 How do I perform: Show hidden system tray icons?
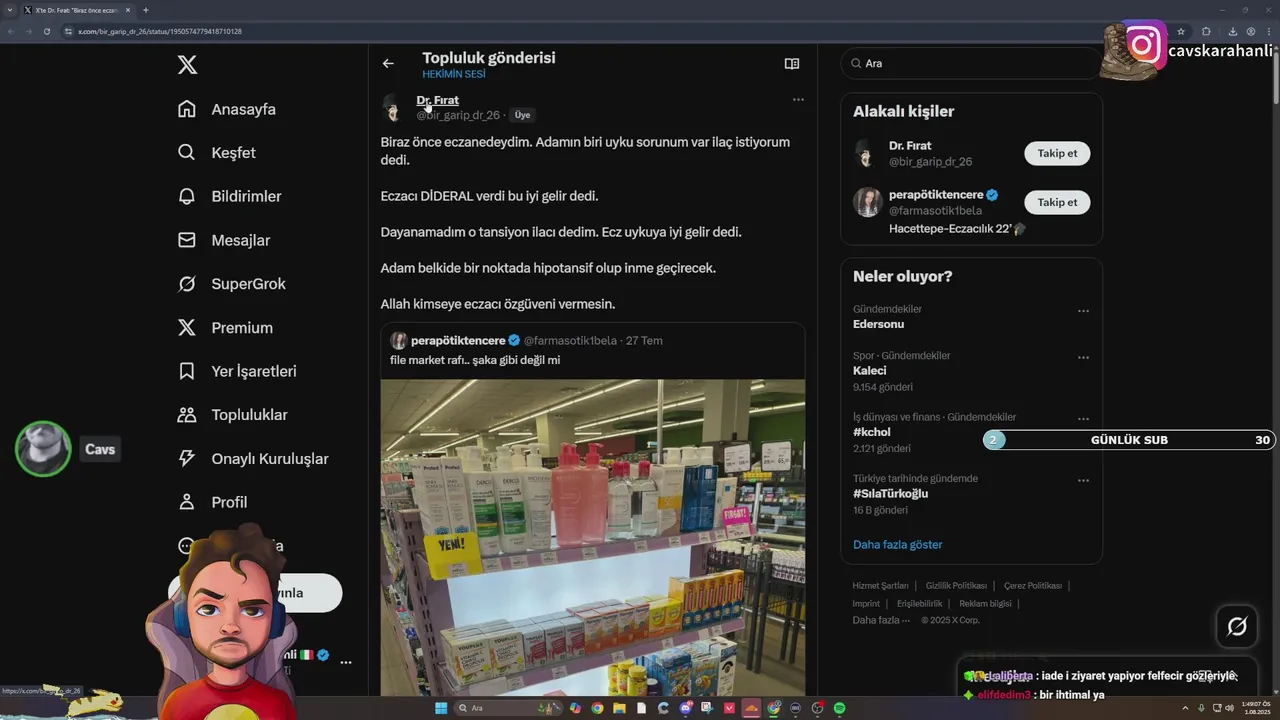pos(1186,708)
